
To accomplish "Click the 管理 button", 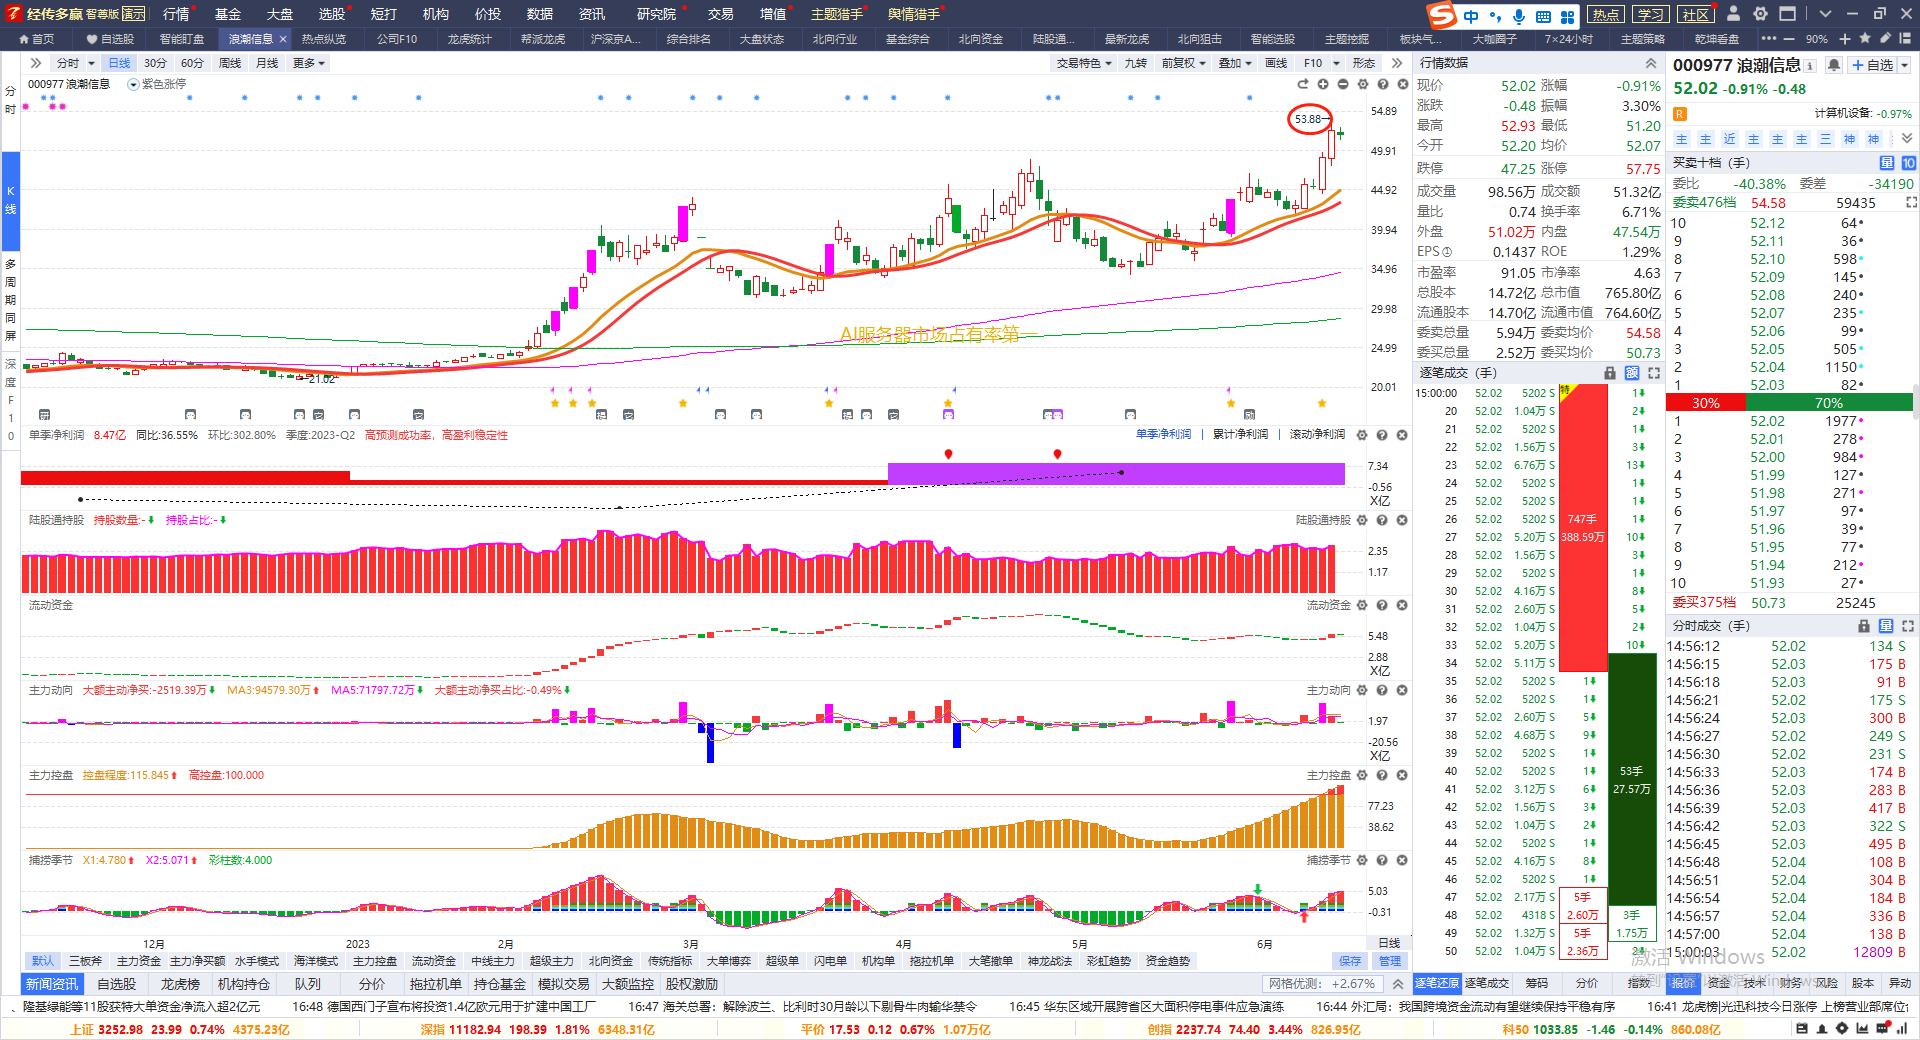I will pyautogui.click(x=1390, y=961).
